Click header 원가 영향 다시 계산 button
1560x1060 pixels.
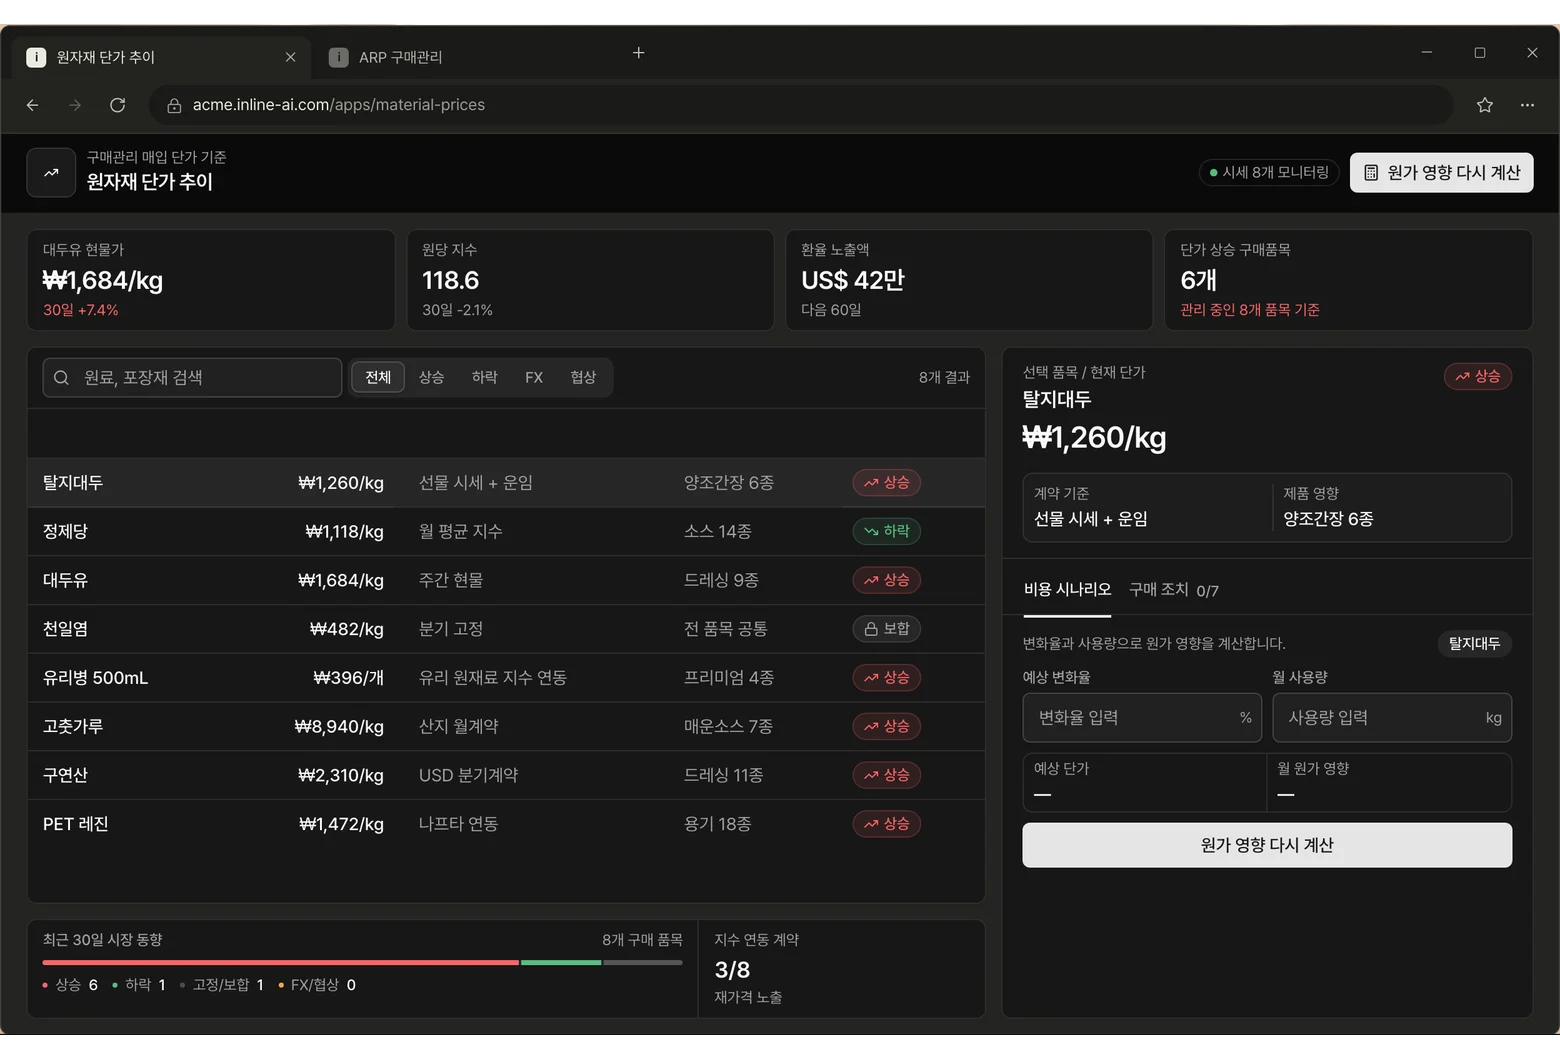coord(1441,172)
